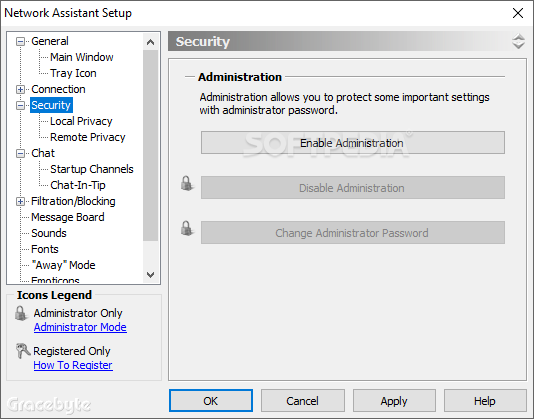Click the up/down arrows icon in Security header
Image resolution: width=534 pixels, height=419 pixels.
pyautogui.click(x=518, y=41)
